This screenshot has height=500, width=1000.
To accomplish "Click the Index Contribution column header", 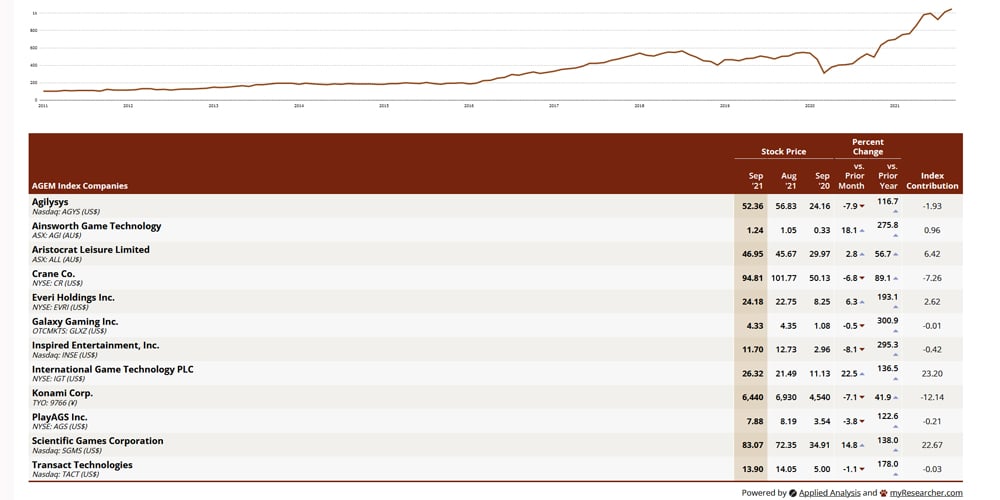I will click(932, 181).
